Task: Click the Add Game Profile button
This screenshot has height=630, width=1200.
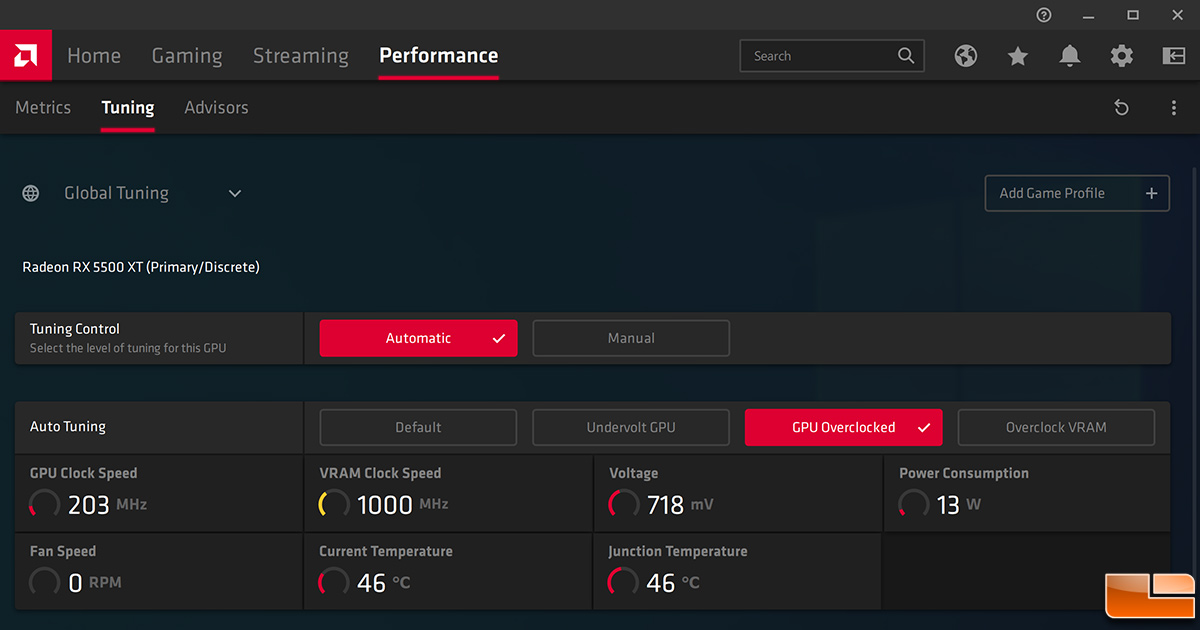Action: 1077,193
